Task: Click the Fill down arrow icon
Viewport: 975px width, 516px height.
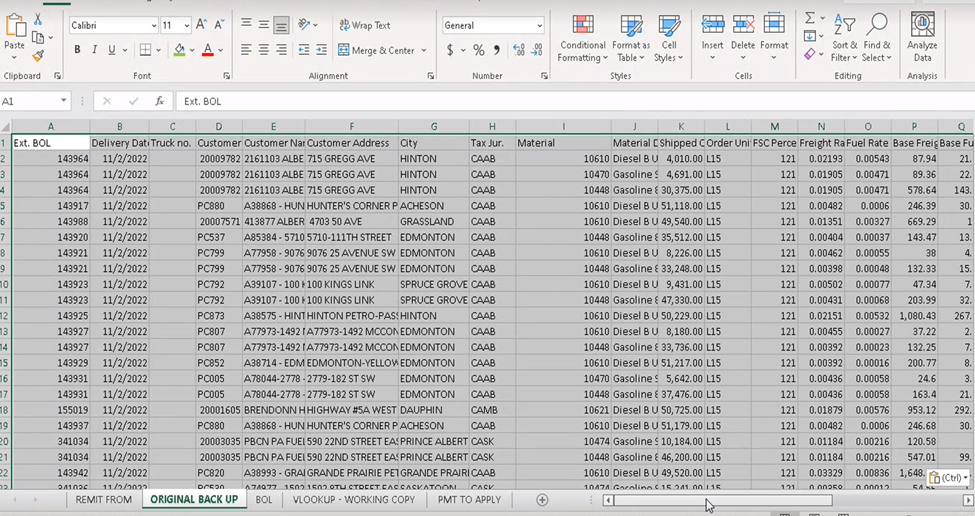Action: (x=810, y=36)
